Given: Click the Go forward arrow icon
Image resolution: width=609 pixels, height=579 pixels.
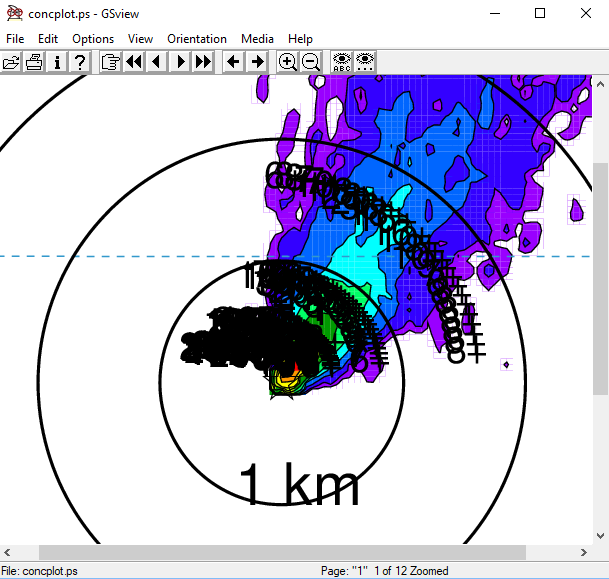Looking at the screenshot, I should pyautogui.click(x=257, y=62).
